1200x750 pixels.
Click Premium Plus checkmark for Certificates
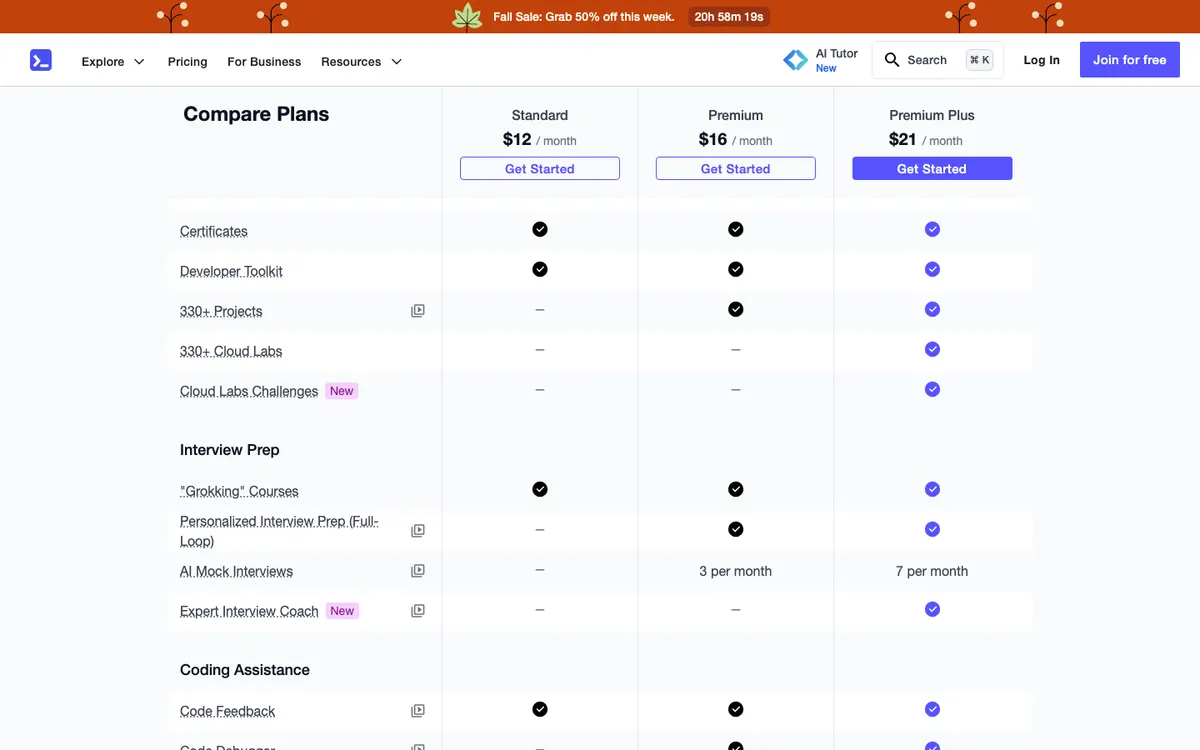[x=932, y=229]
